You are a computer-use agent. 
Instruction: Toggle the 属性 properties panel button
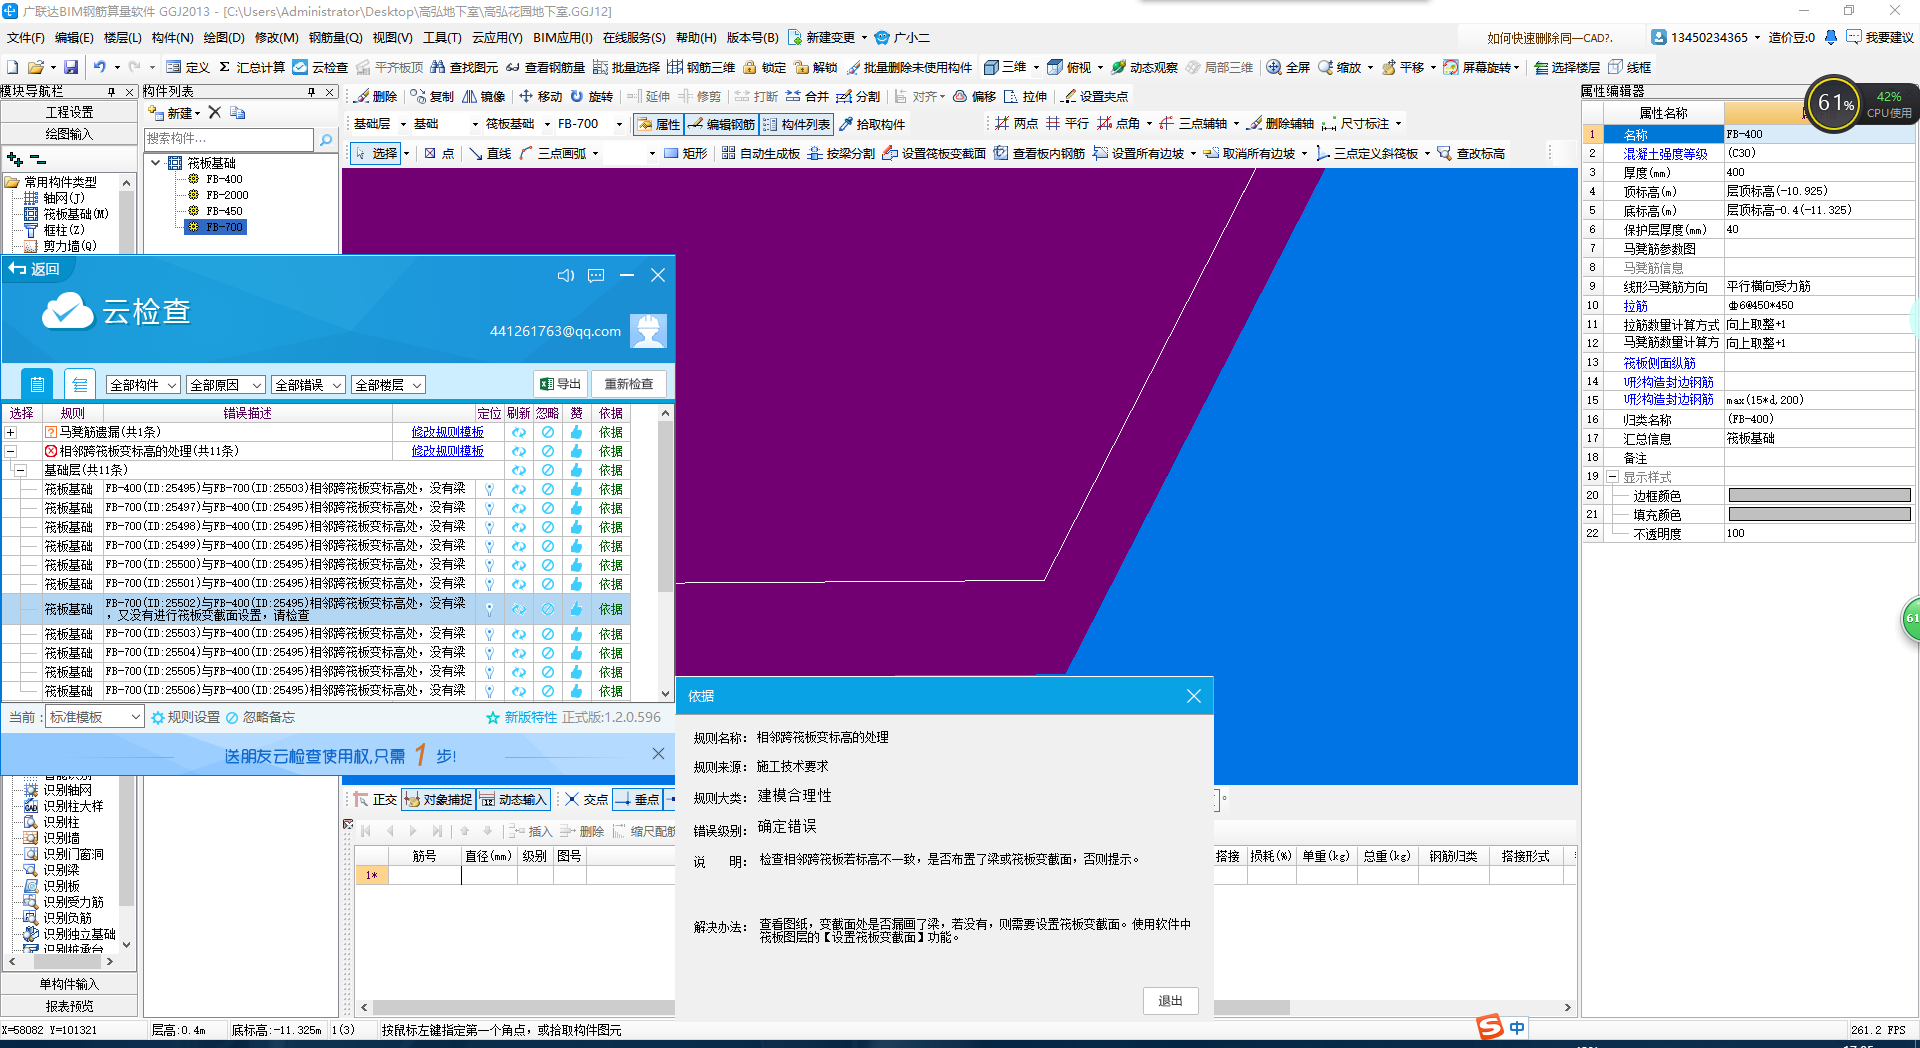coord(658,124)
